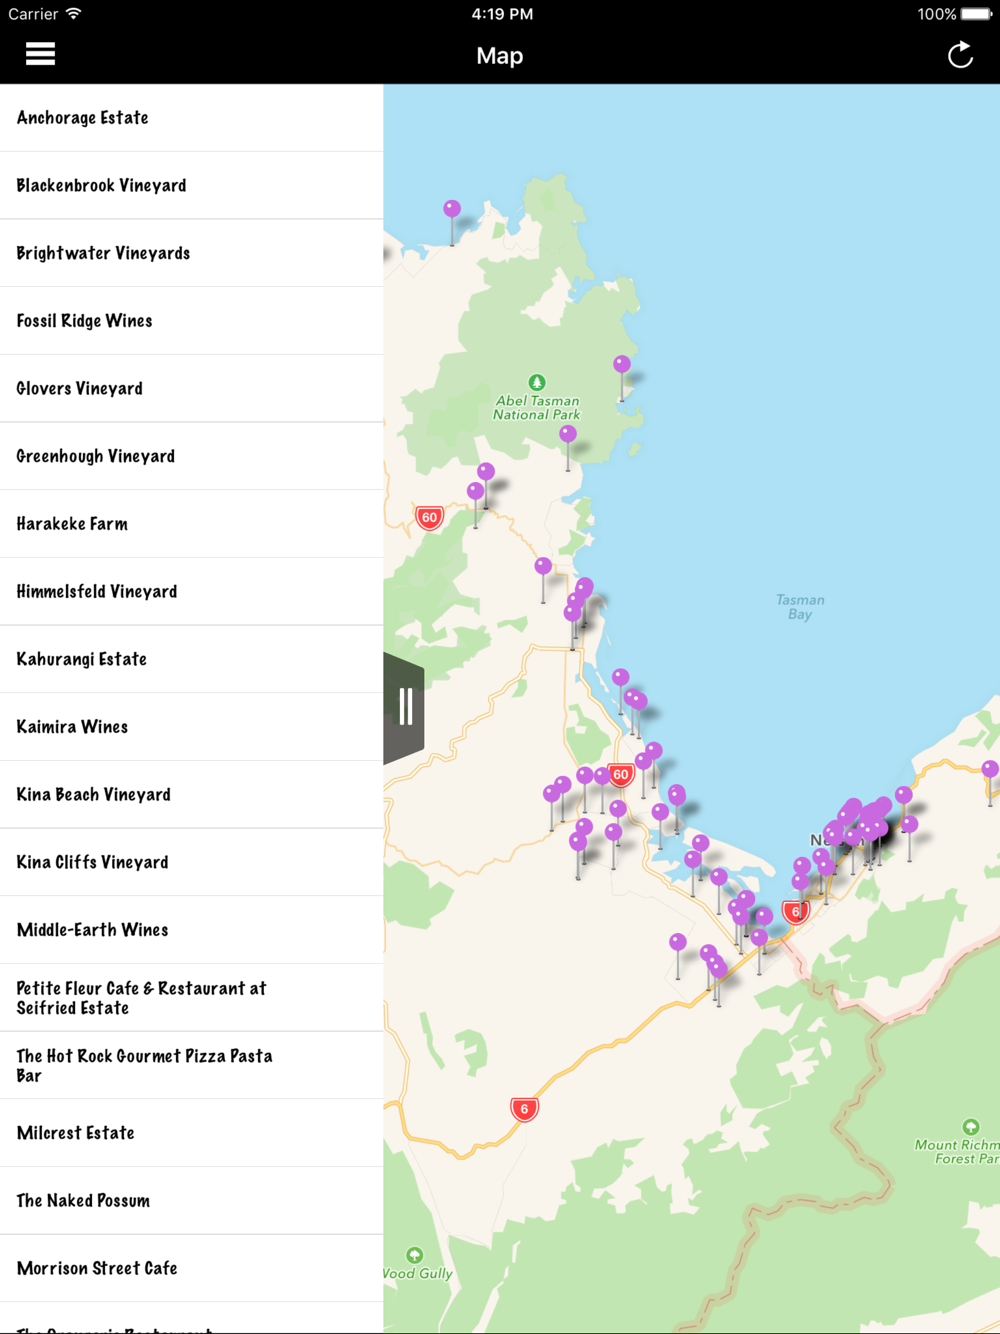Tap the Abel Tasman National Park label
Screen dimensions: 1000x1334
(537, 408)
